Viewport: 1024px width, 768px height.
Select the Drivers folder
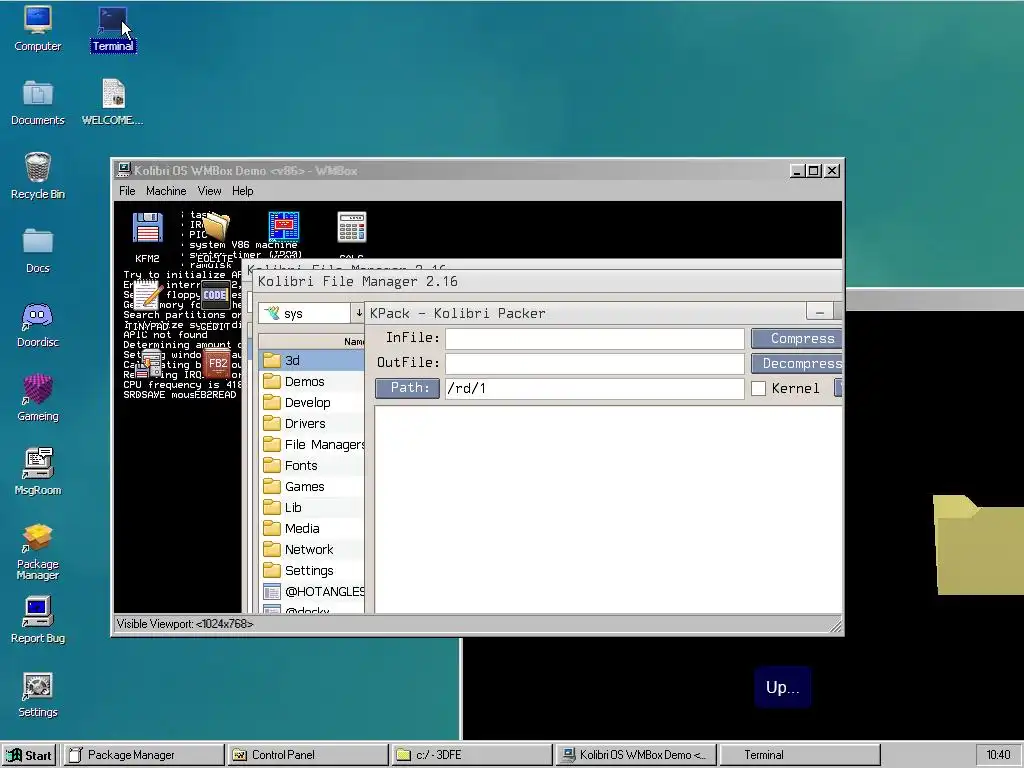[x=312, y=423]
